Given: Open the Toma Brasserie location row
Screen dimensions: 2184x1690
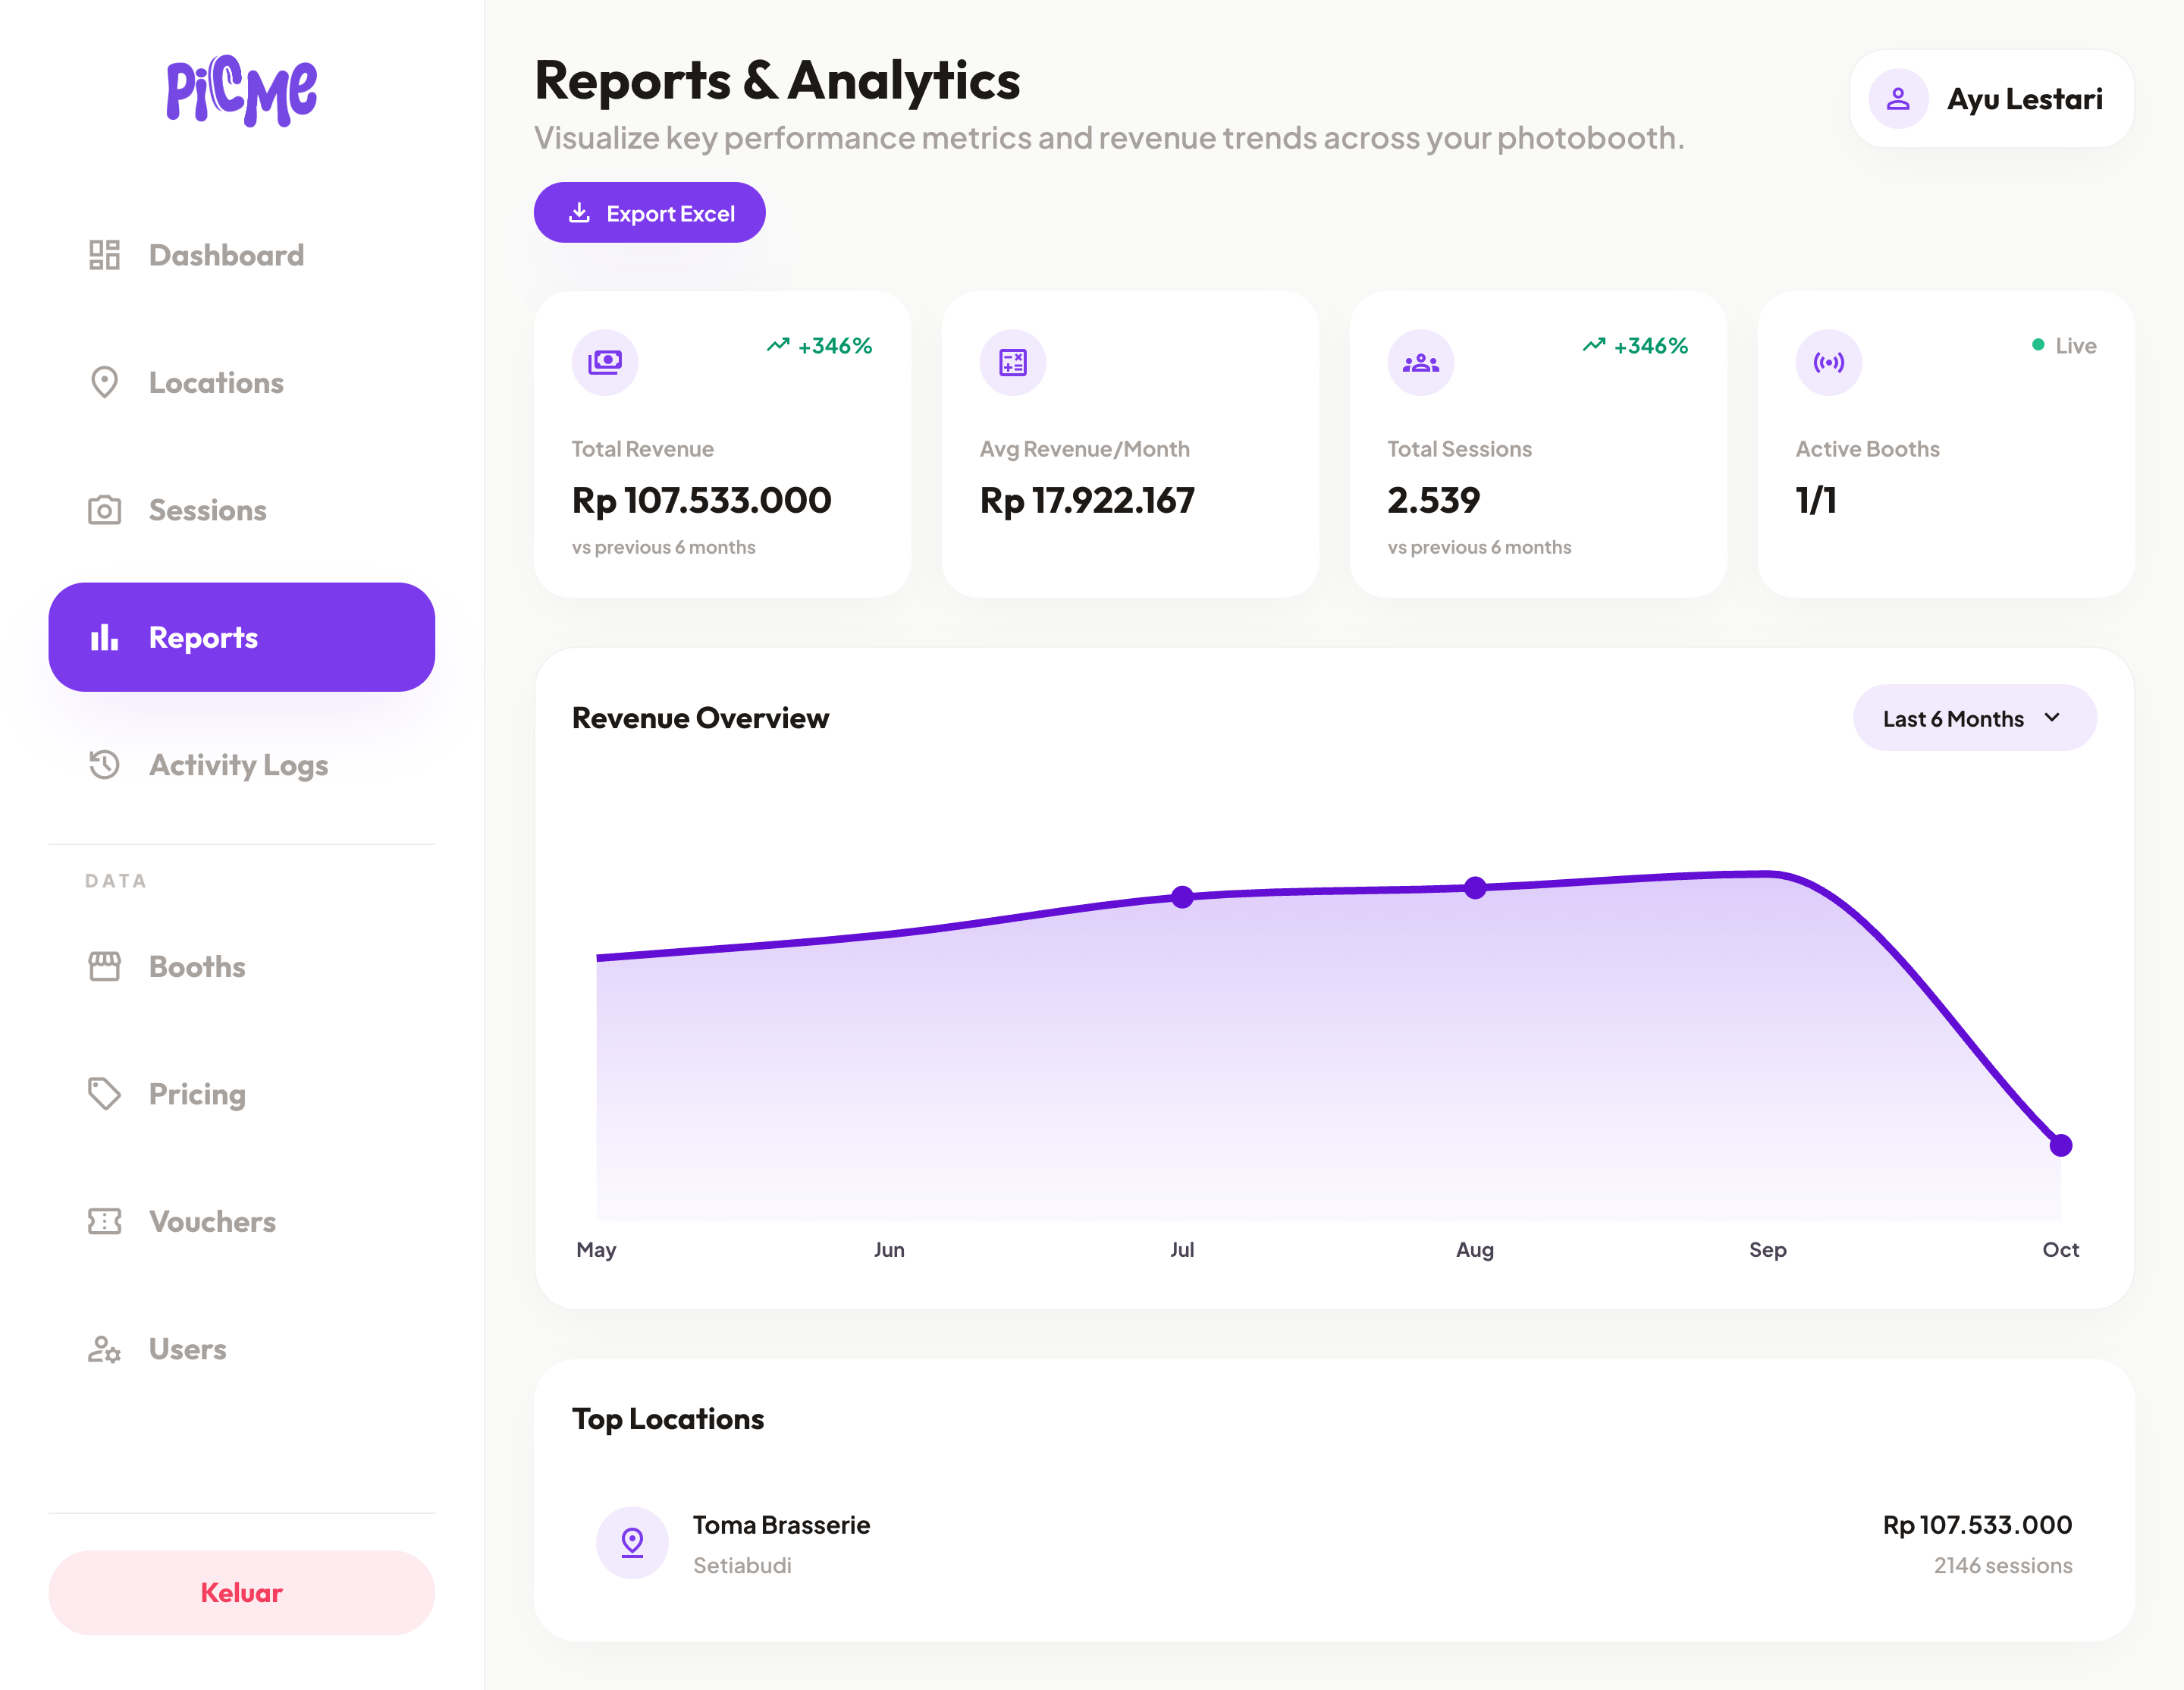Looking at the screenshot, I should 1334,1544.
